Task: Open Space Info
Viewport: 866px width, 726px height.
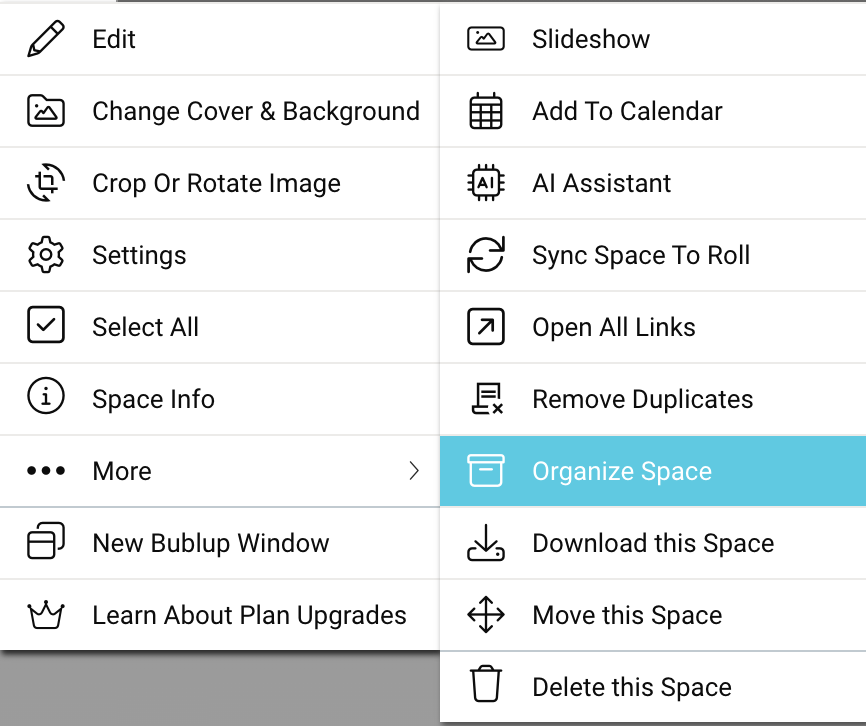Action: [x=153, y=399]
